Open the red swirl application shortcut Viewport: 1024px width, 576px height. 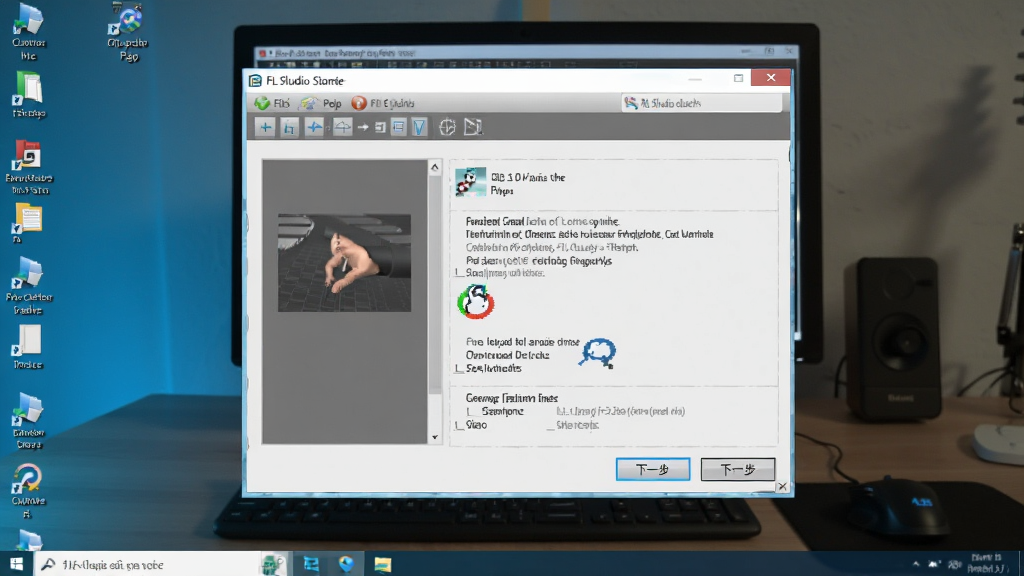click(29, 167)
